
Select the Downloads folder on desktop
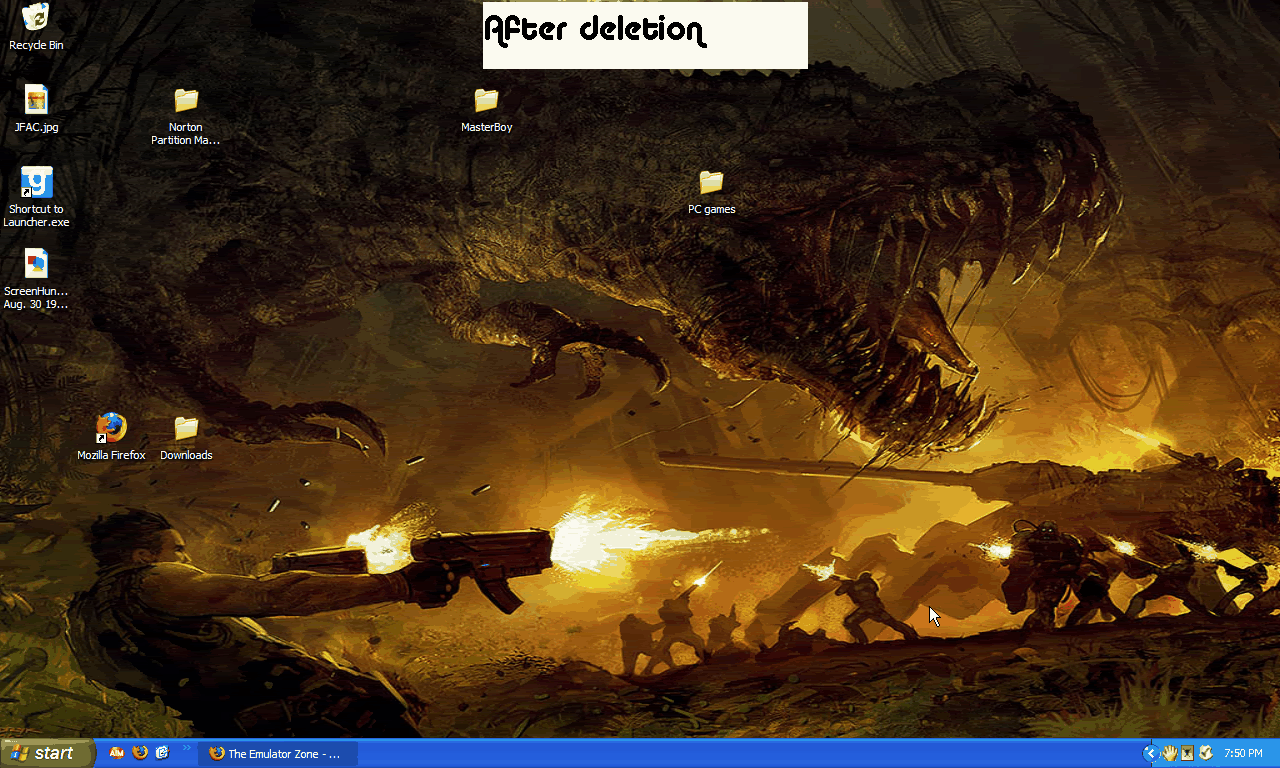pyautogui.click(x=186, y=429)
